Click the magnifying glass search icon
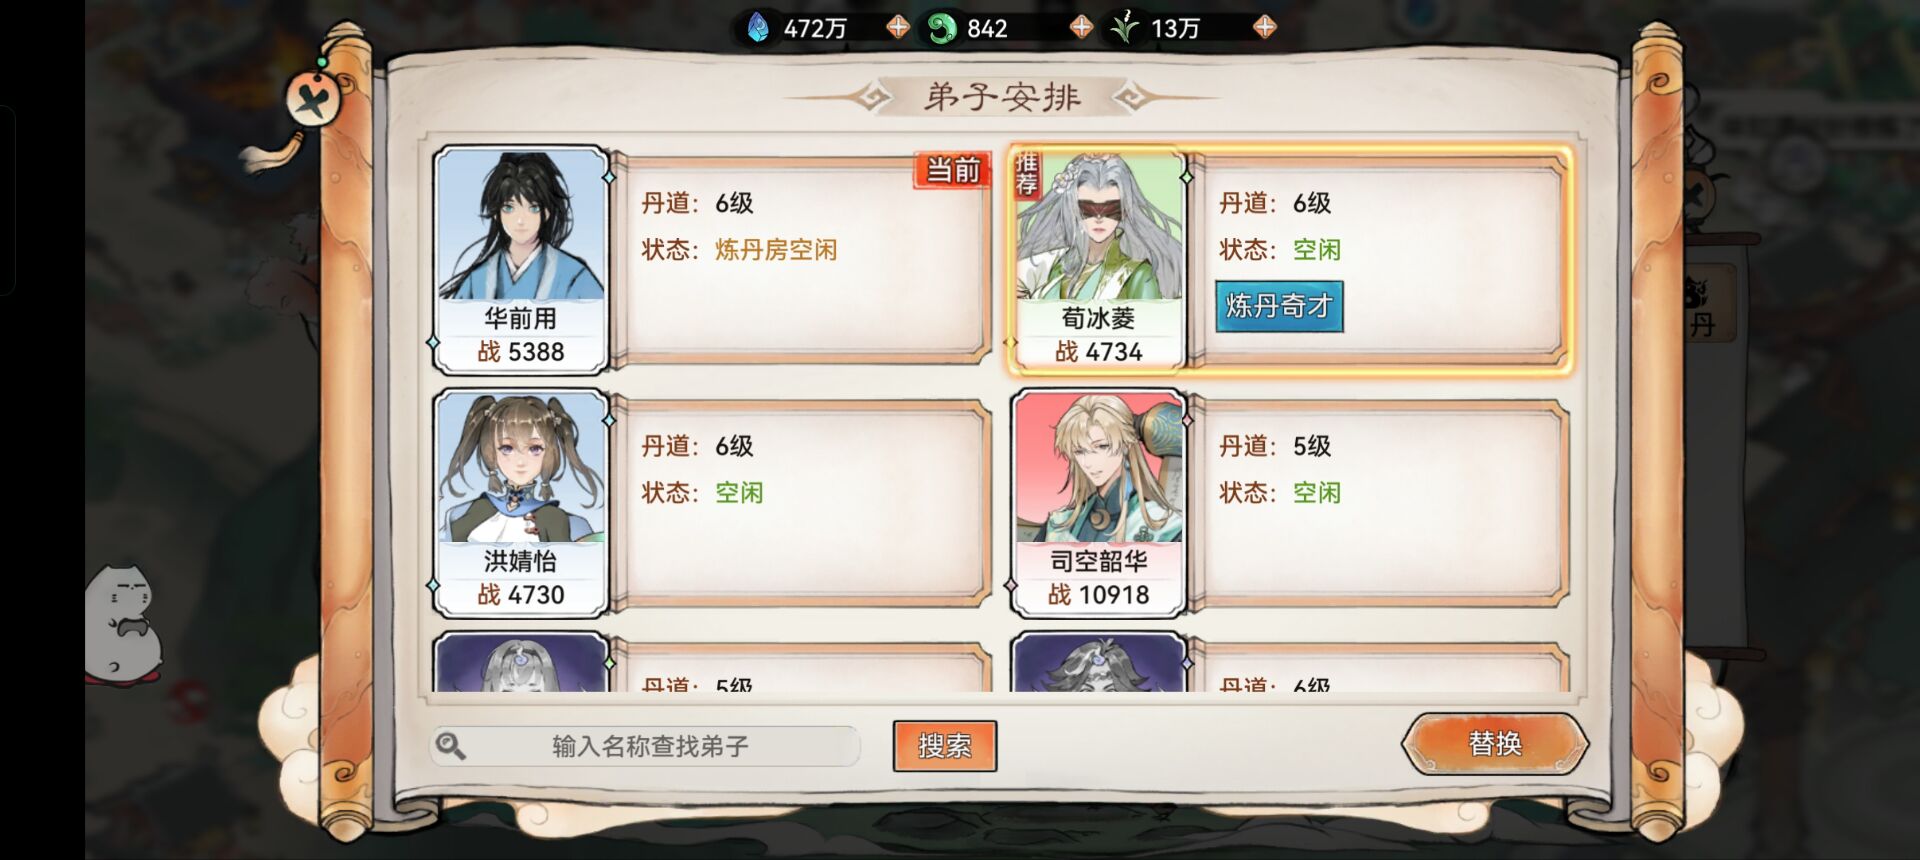The width and height of the screenshot is (1920, 860). 451,746
